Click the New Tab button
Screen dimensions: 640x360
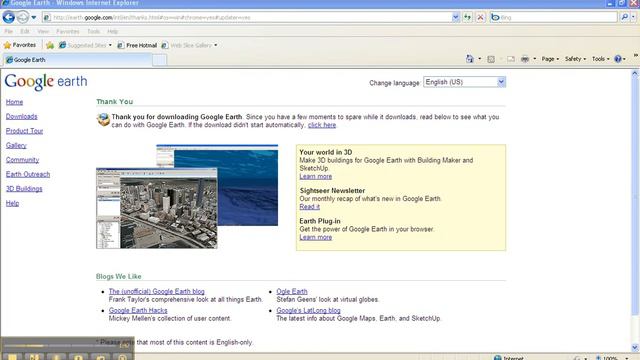[160, 60]
